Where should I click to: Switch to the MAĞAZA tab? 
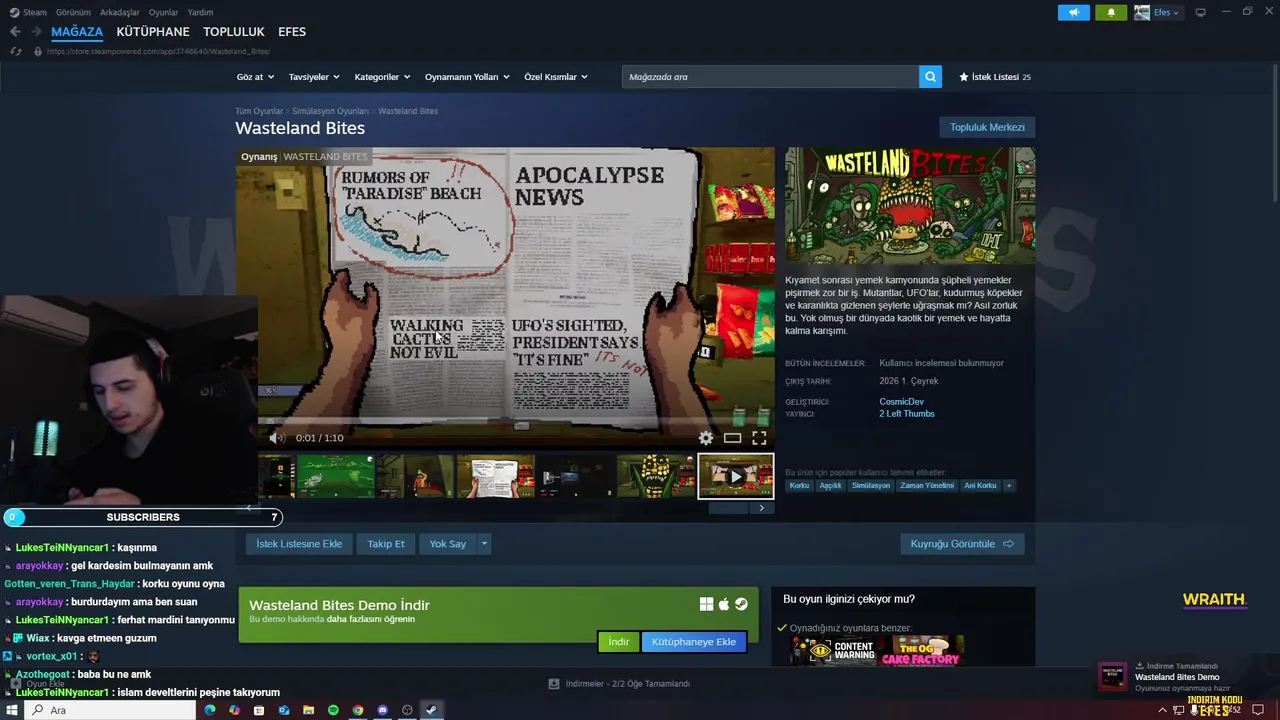tap(77, 32)
